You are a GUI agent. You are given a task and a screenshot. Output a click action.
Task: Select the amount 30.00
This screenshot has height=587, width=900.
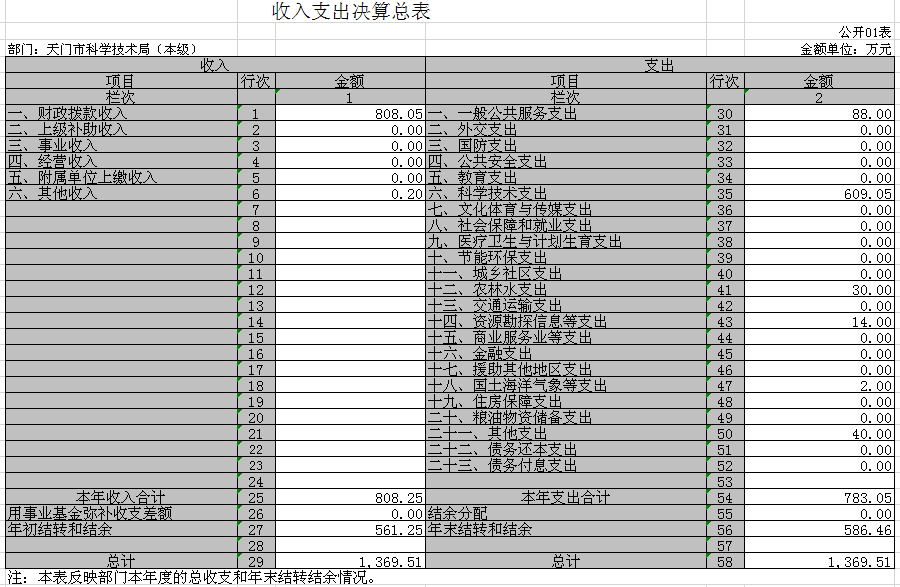point(819,290)
